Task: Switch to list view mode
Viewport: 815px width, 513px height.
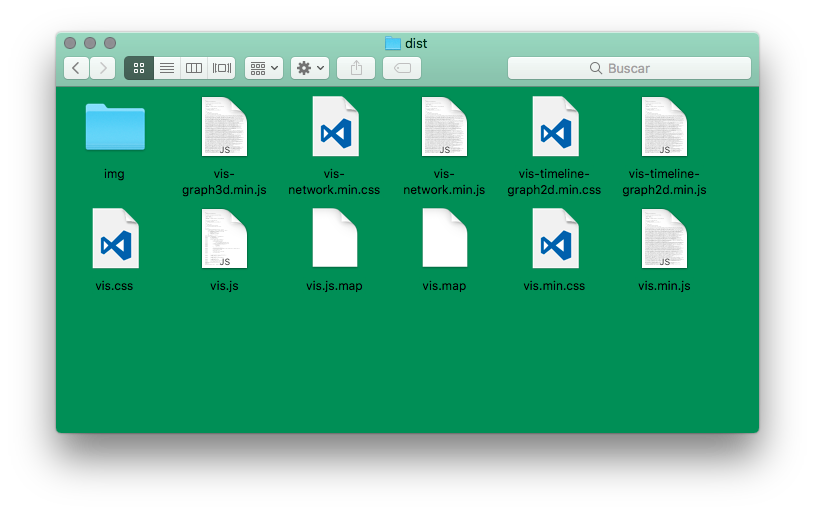Action: click(167, 68)
